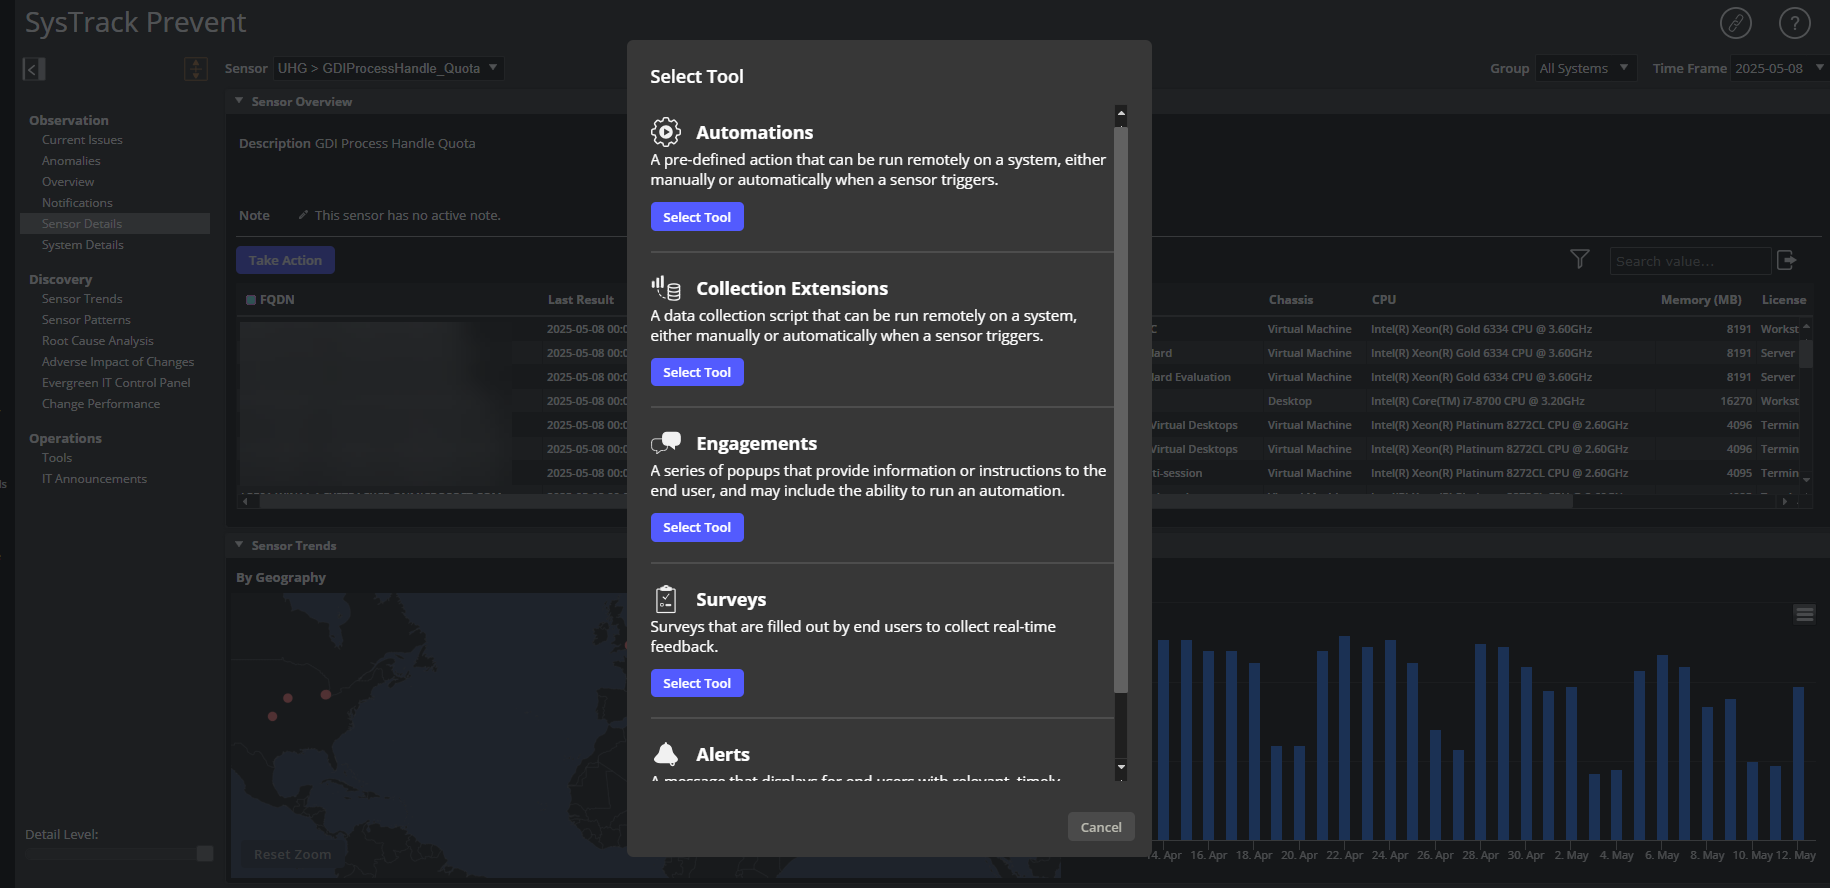This screenshot has width=1830, height=888.
Task: Click the Take Action button
Action: [x=285, y=260]
